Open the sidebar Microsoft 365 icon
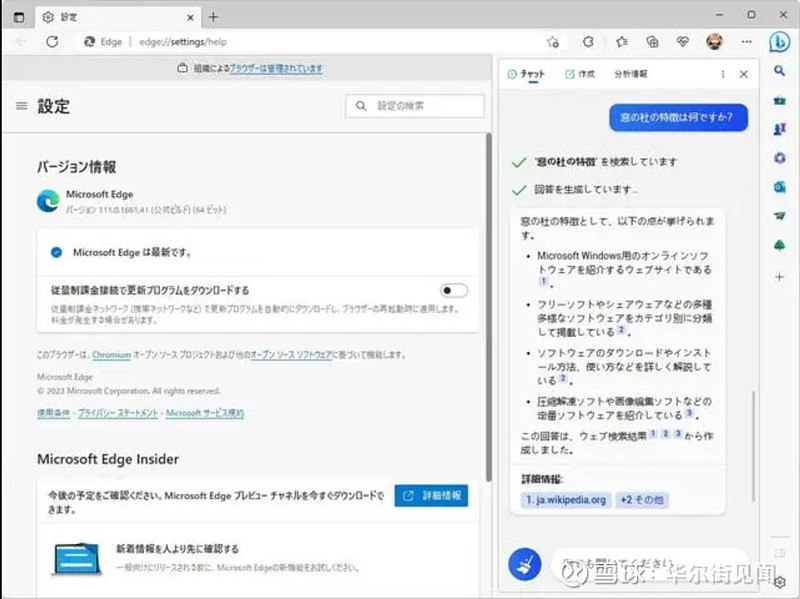Viewport: 800px width, 599px height. pyautogui.click(x=779, y=158)
